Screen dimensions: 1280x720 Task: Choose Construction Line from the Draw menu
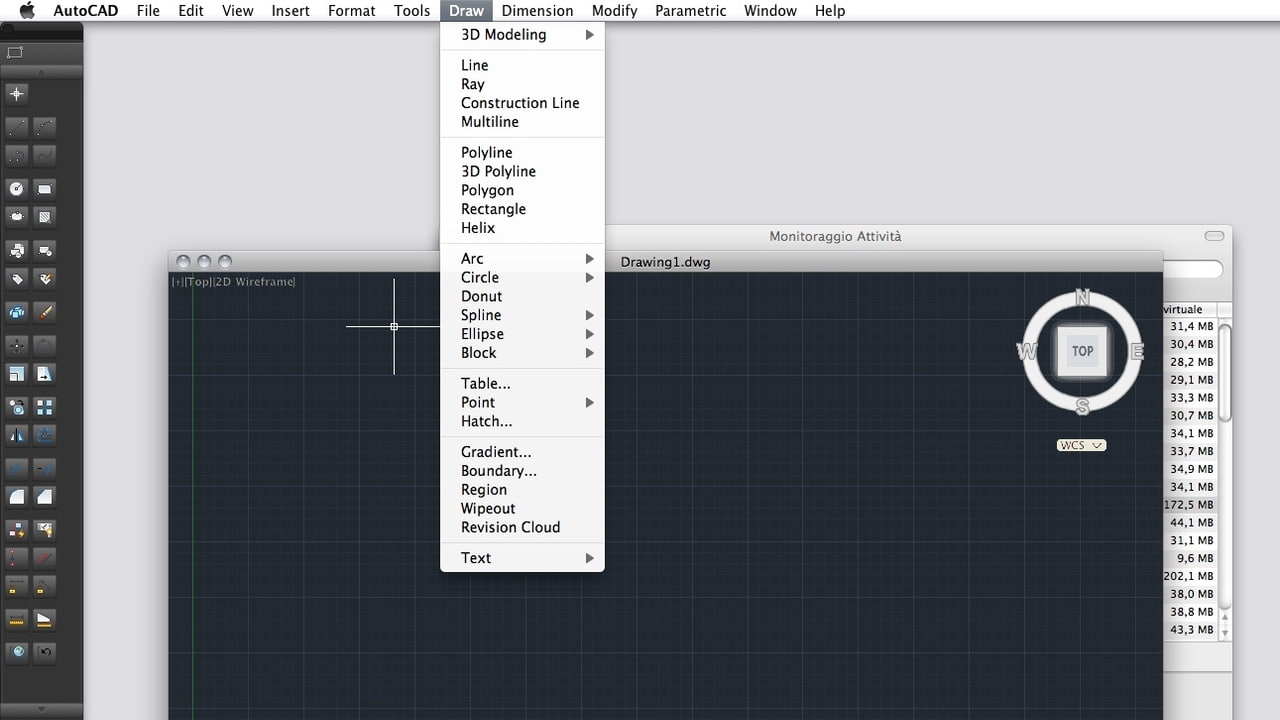click(x=522, y=103)
